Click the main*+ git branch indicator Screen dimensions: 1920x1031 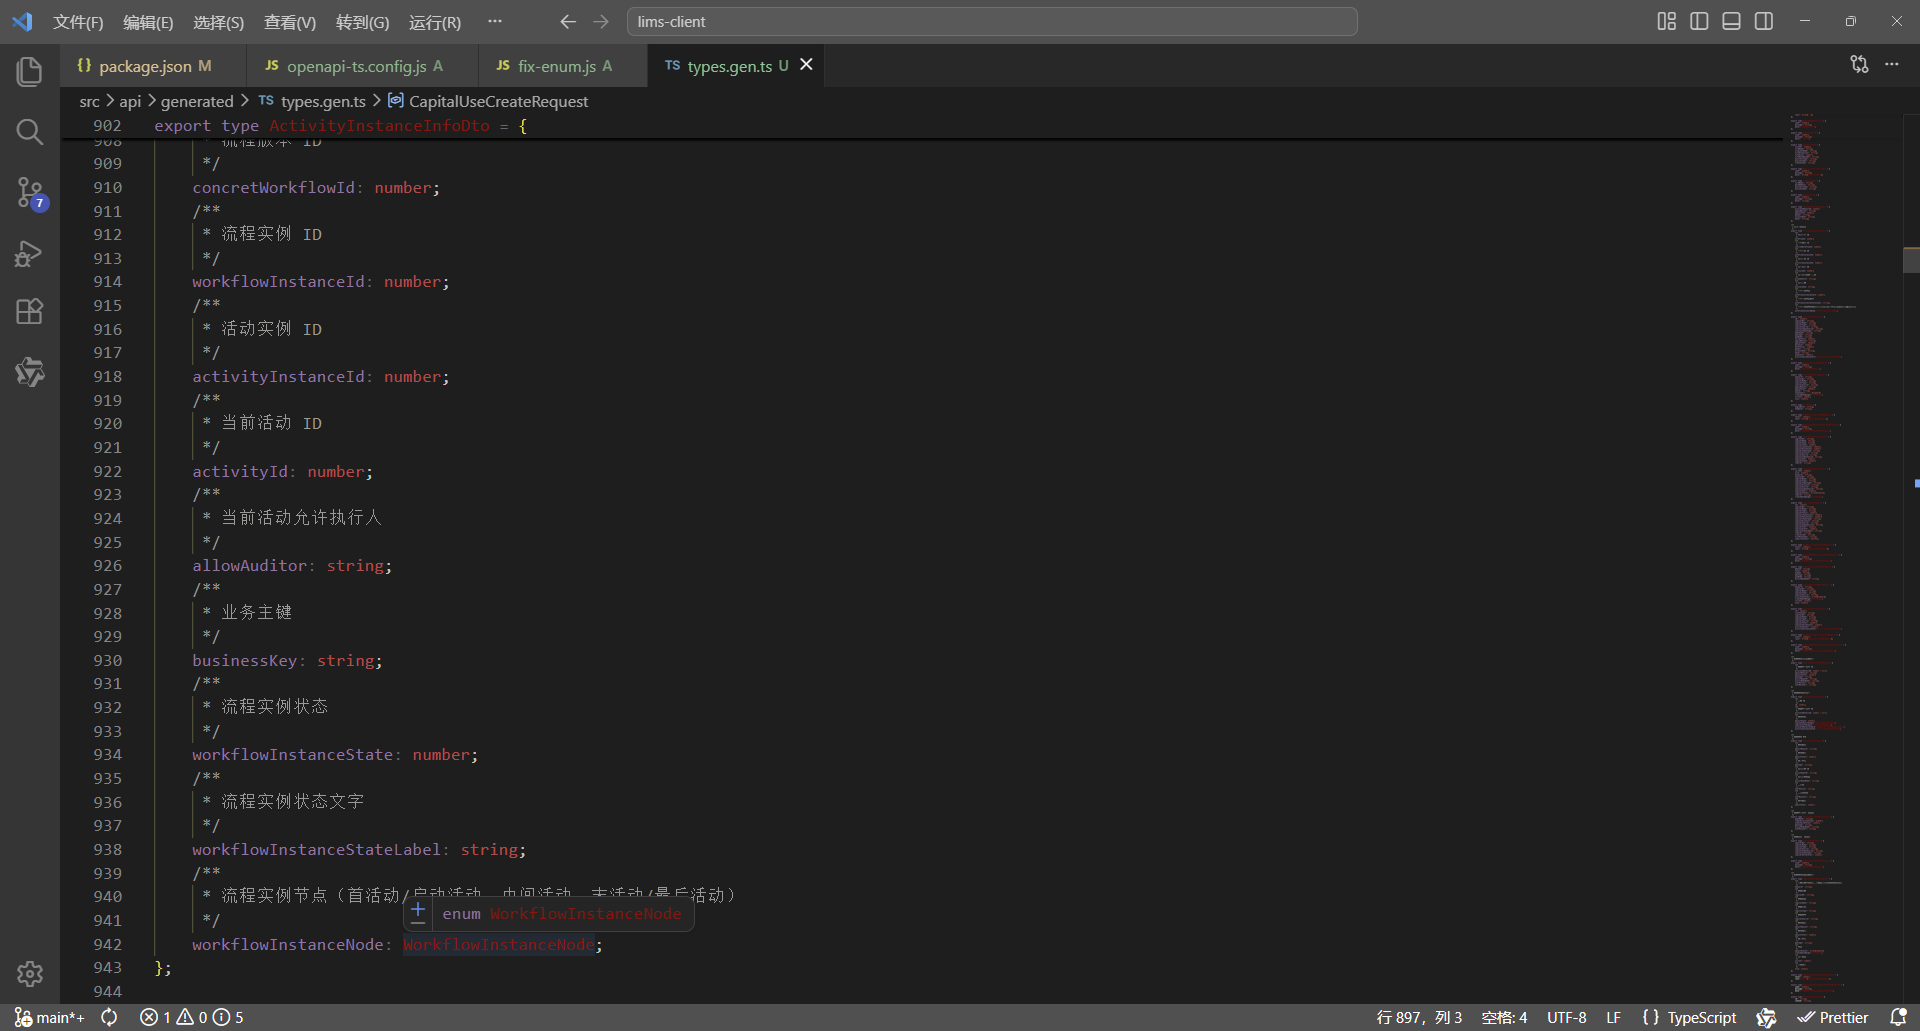click(49, 1017)
